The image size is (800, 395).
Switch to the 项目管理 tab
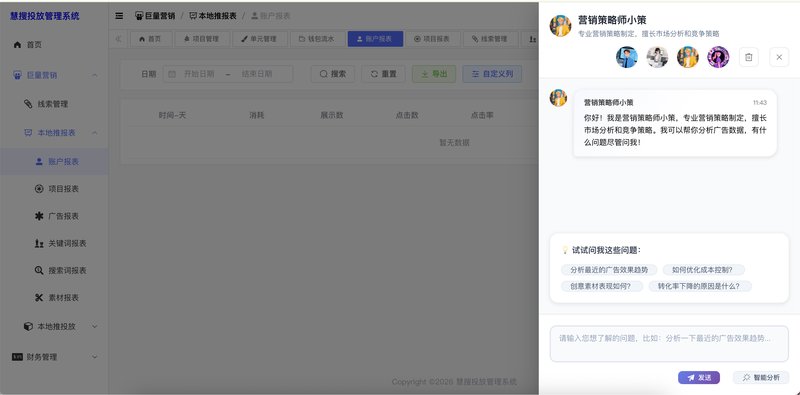coord(202,39)
